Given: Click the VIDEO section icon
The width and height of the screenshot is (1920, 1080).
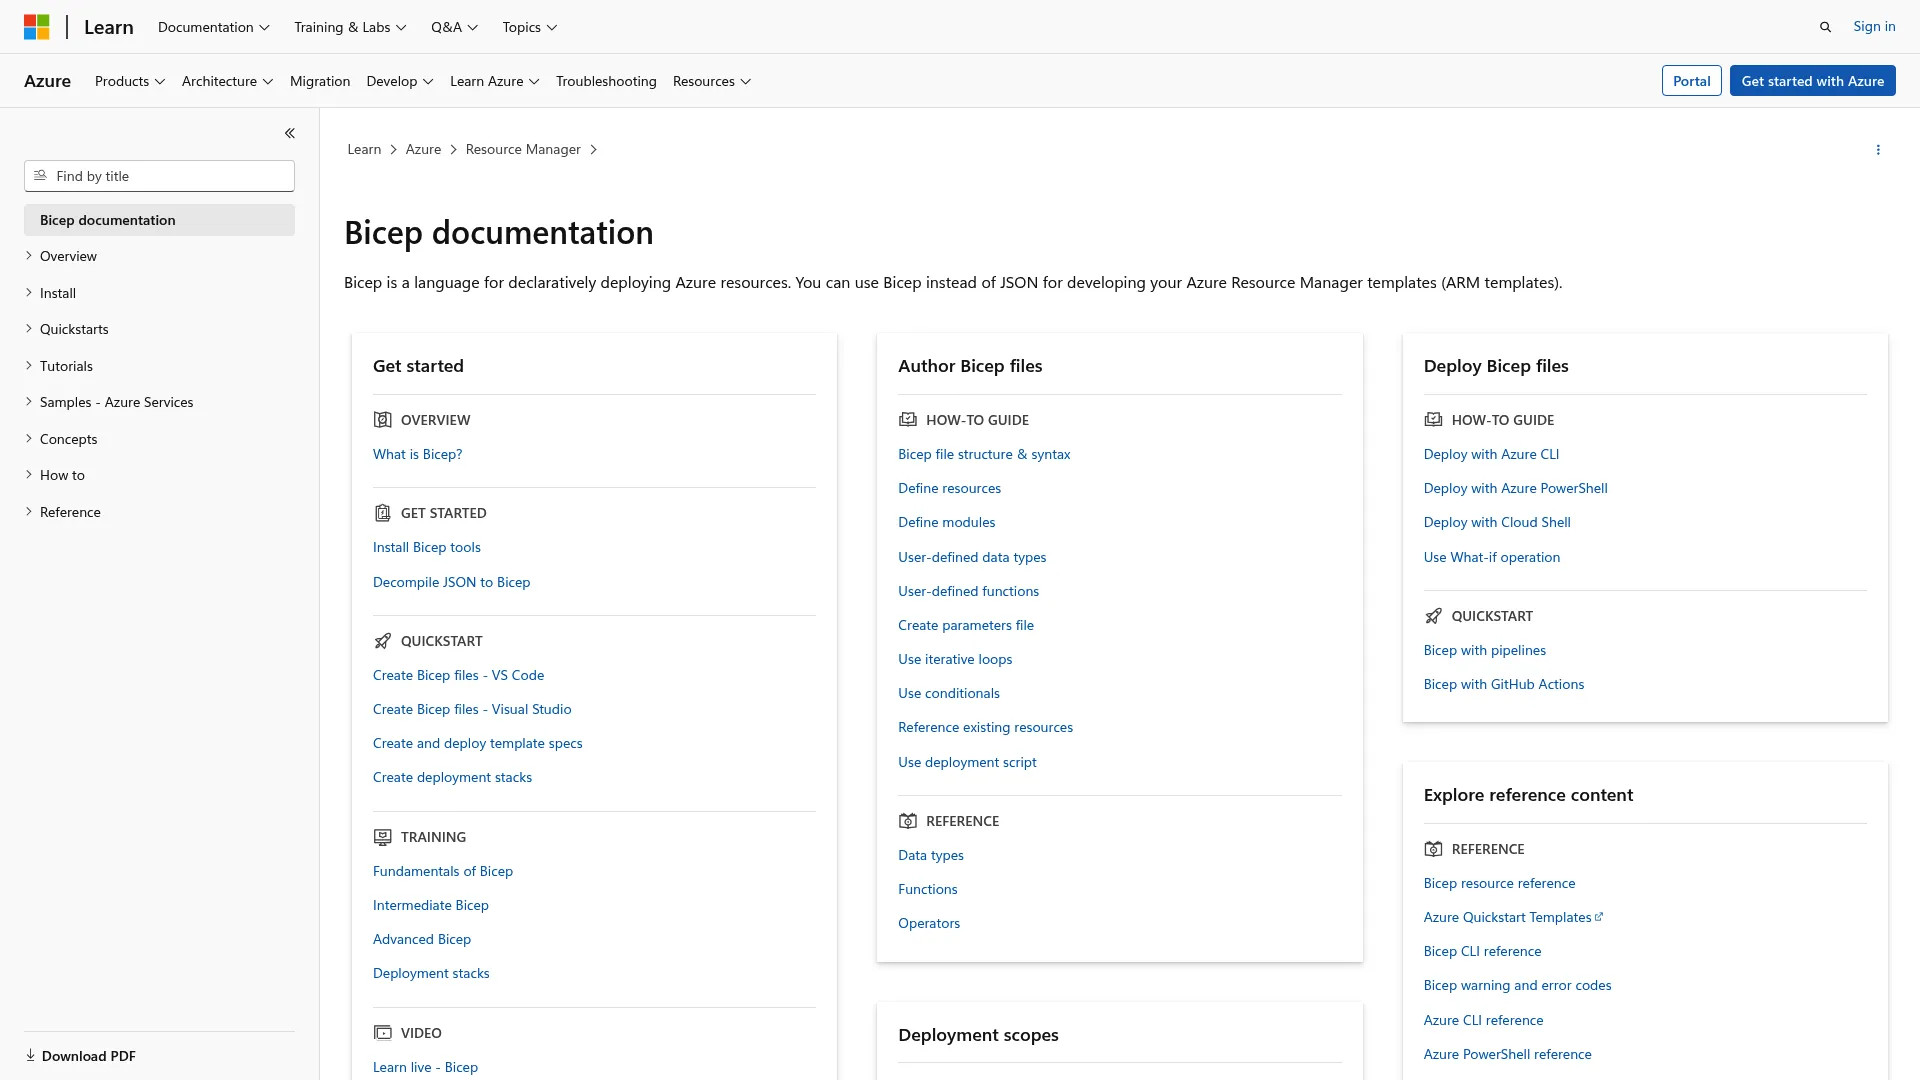Looking at the screenshot, I should click(382, 1033).
